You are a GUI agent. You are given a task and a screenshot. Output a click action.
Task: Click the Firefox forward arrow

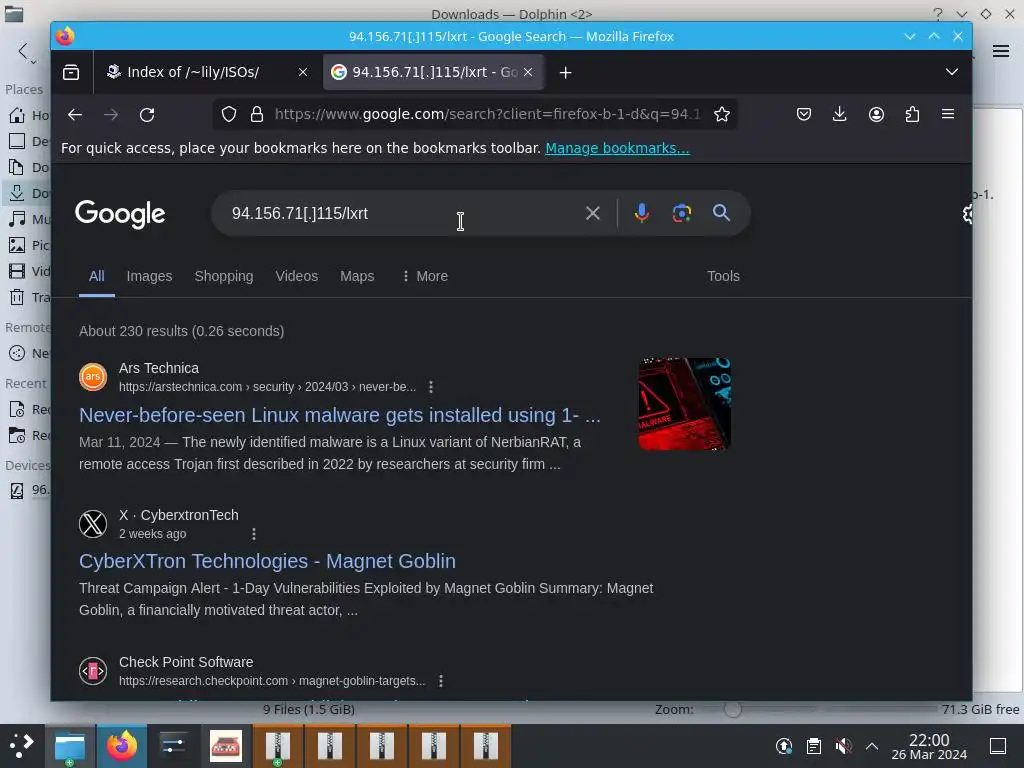111,115
